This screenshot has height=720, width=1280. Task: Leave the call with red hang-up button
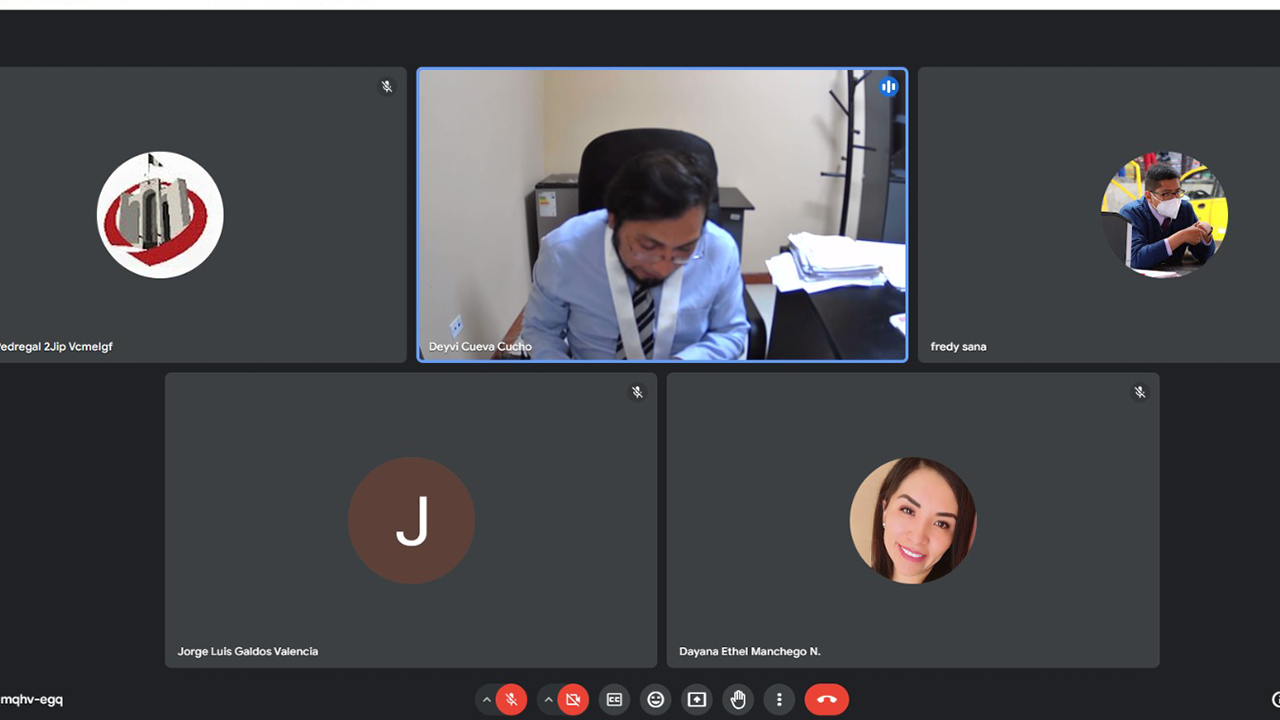pyautogui.click(x=827, y=700)
